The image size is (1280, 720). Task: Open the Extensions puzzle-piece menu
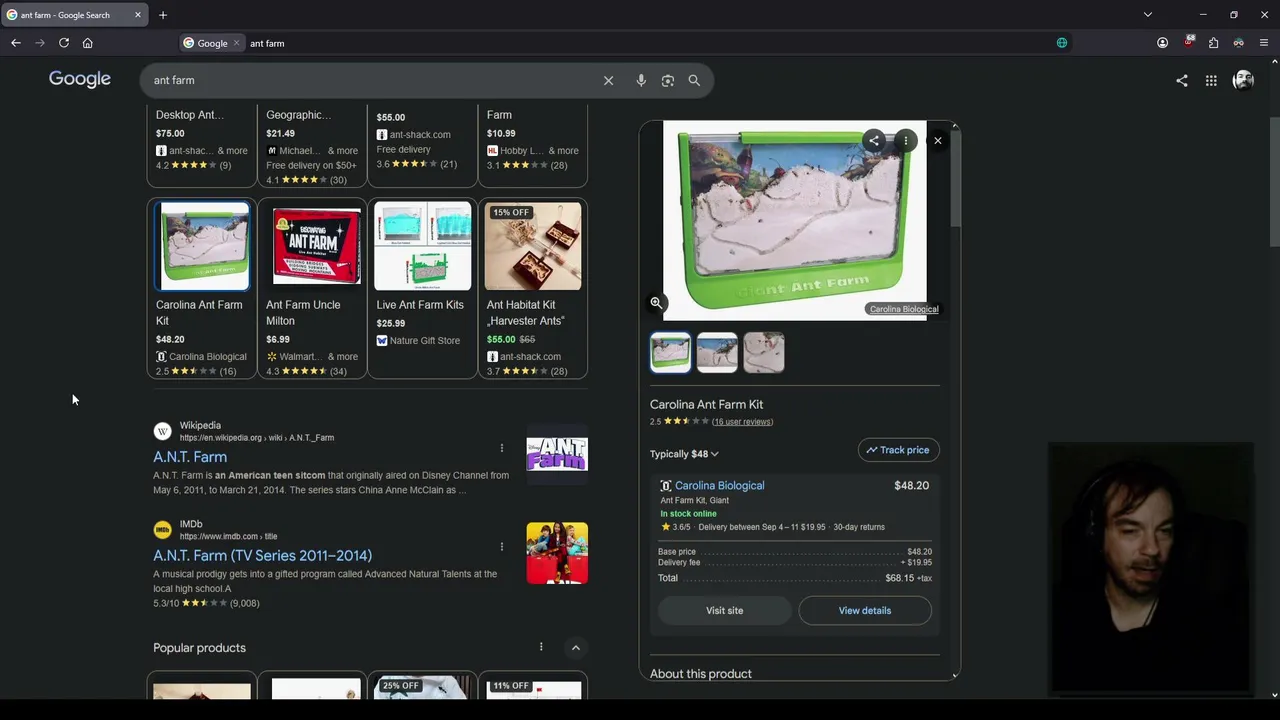pos(1213,43)
